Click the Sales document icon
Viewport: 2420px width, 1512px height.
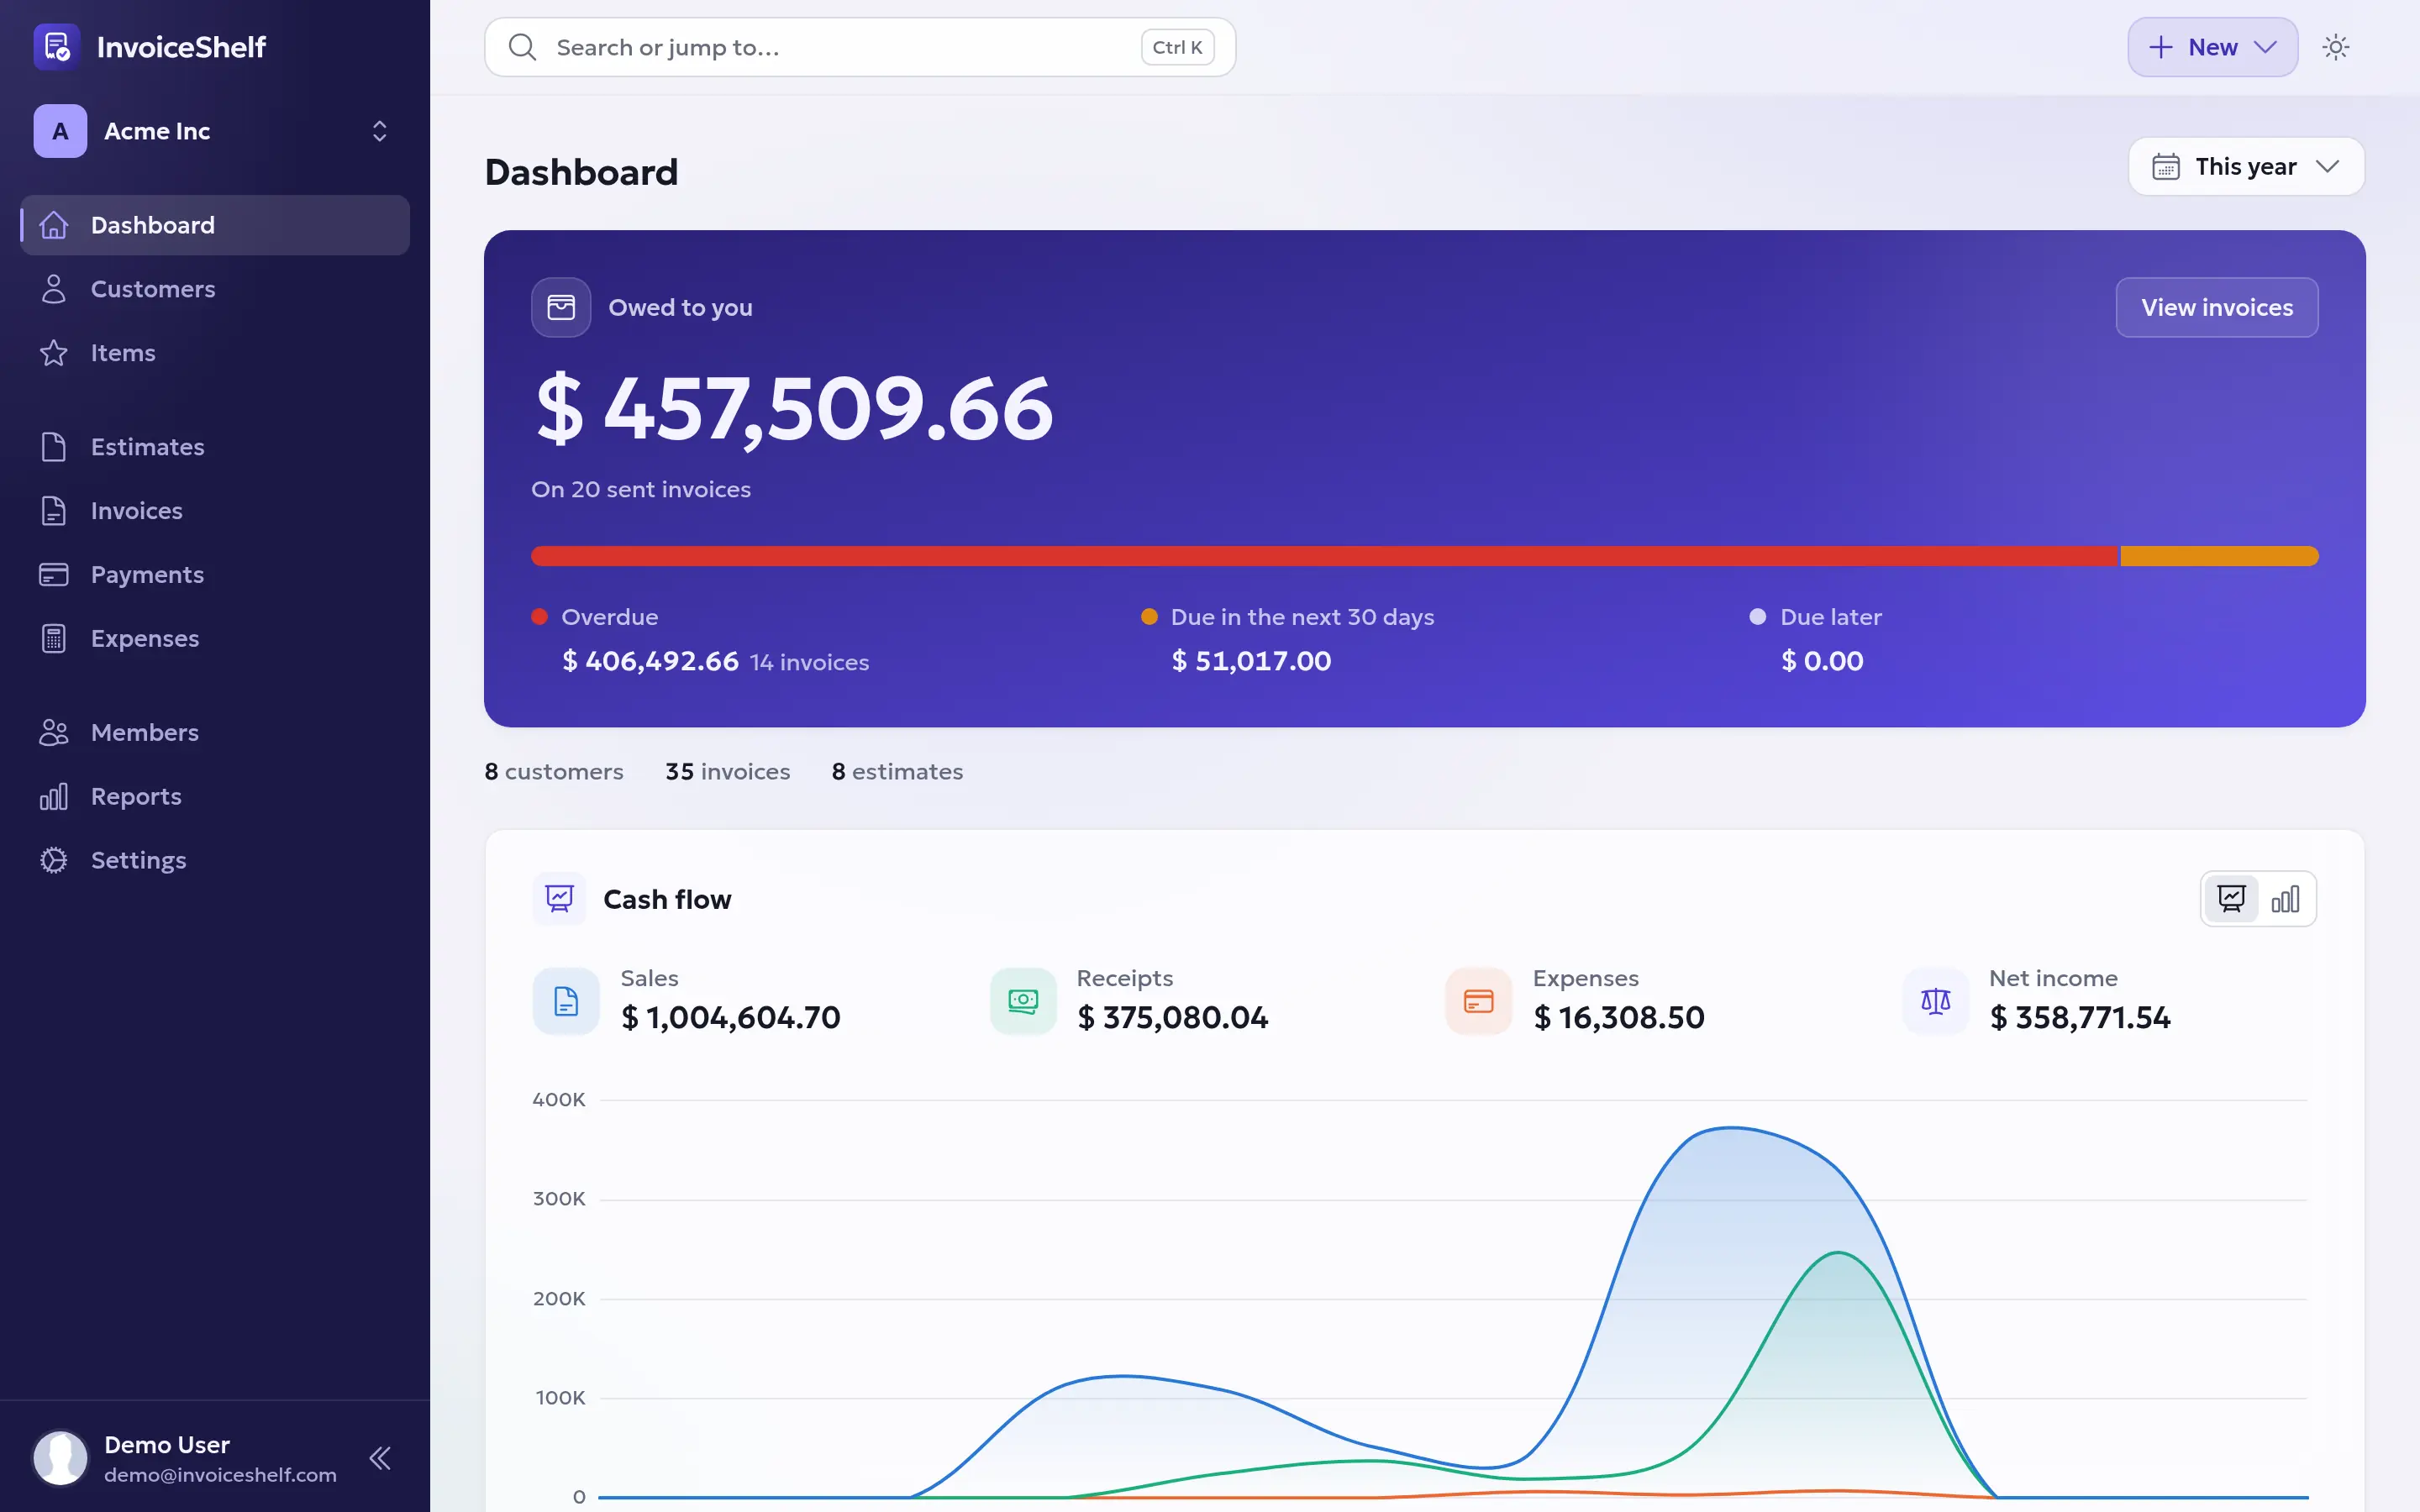[x=566, y=1001]
